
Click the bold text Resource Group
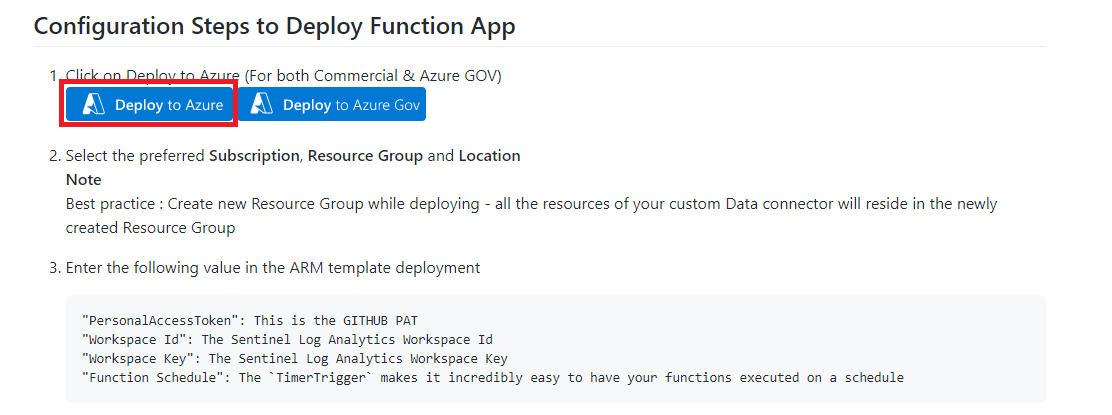pos(365,156)
